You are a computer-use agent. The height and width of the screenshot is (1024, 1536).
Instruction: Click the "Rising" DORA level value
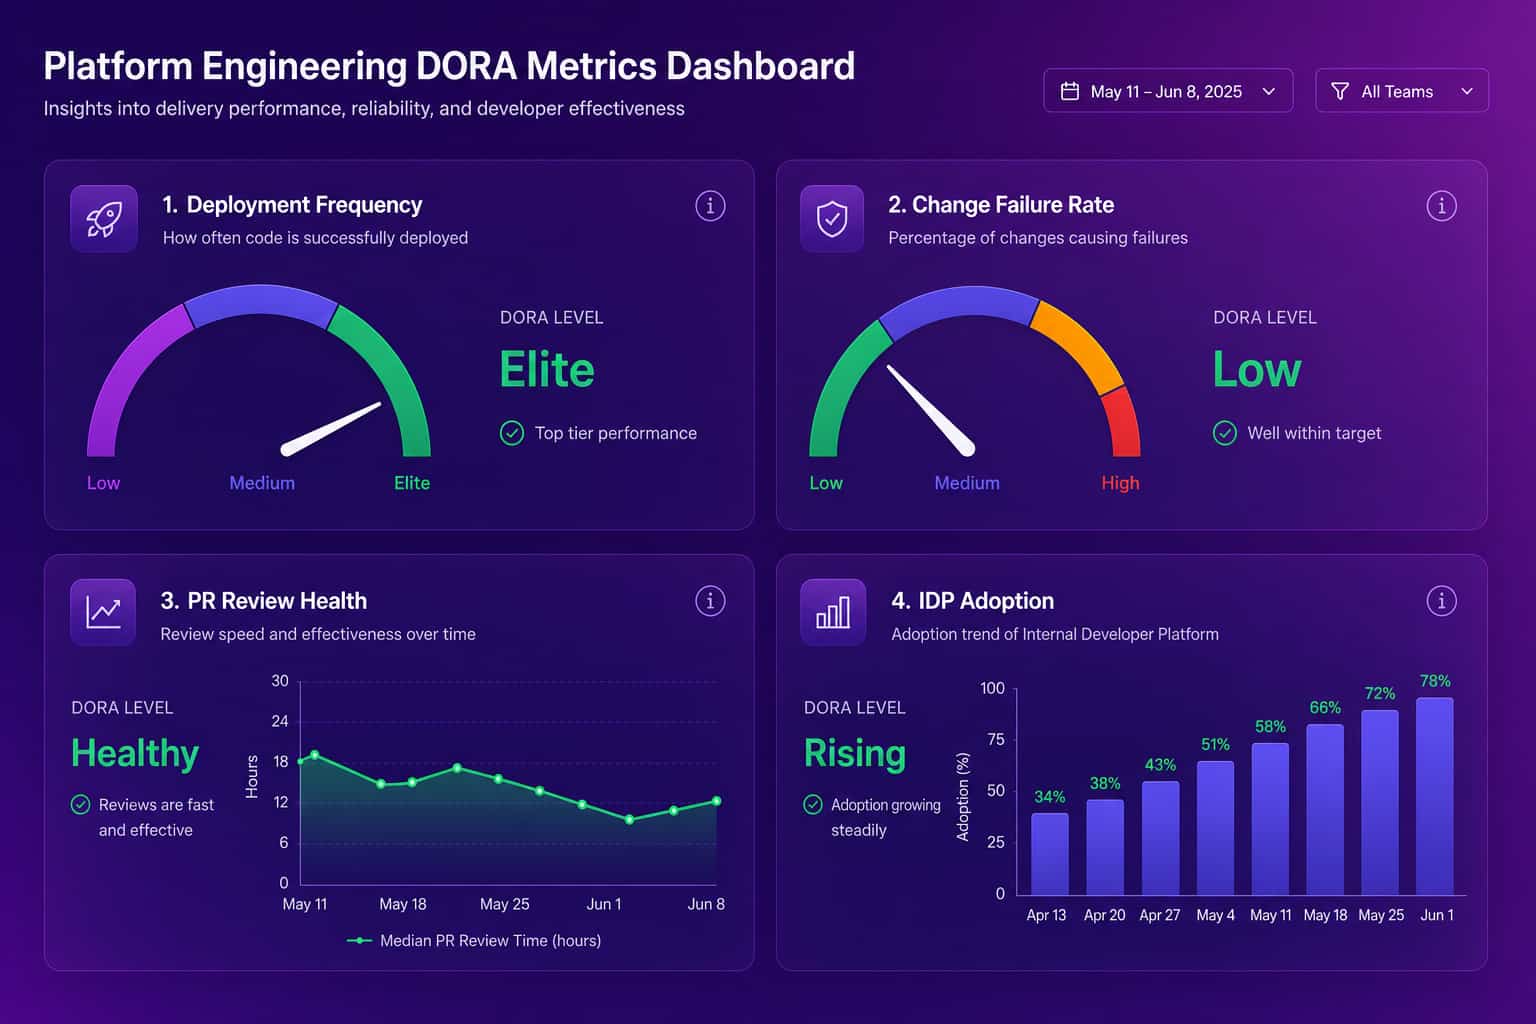855,753
